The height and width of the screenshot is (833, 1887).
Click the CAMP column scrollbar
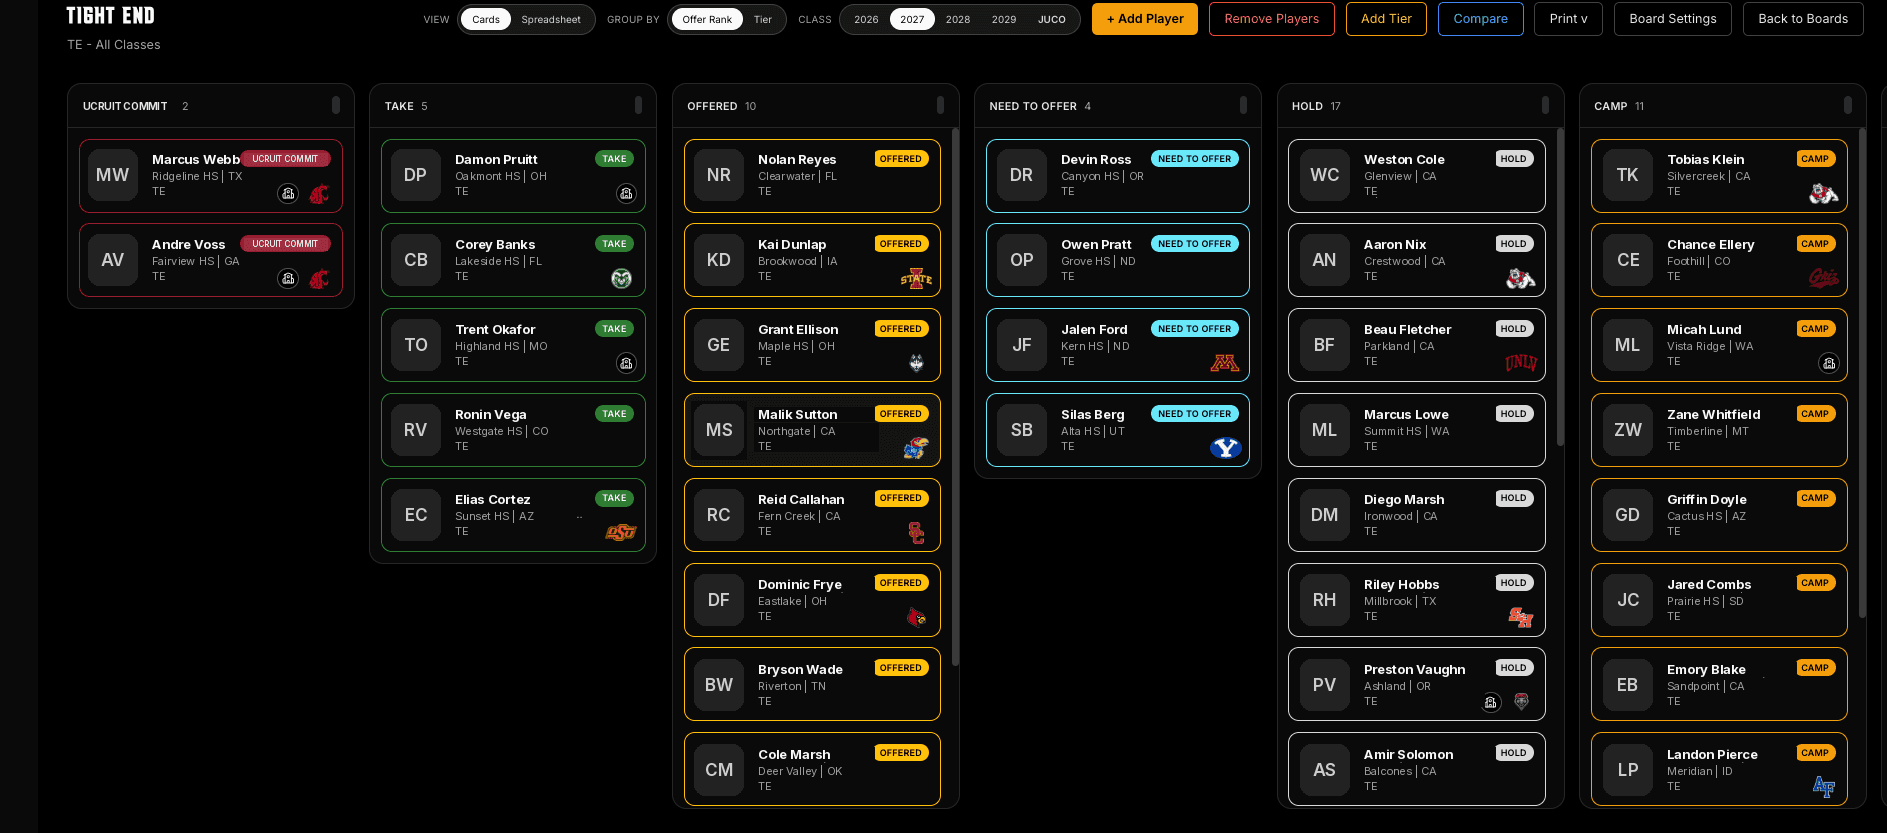[x=1862, y=373]
